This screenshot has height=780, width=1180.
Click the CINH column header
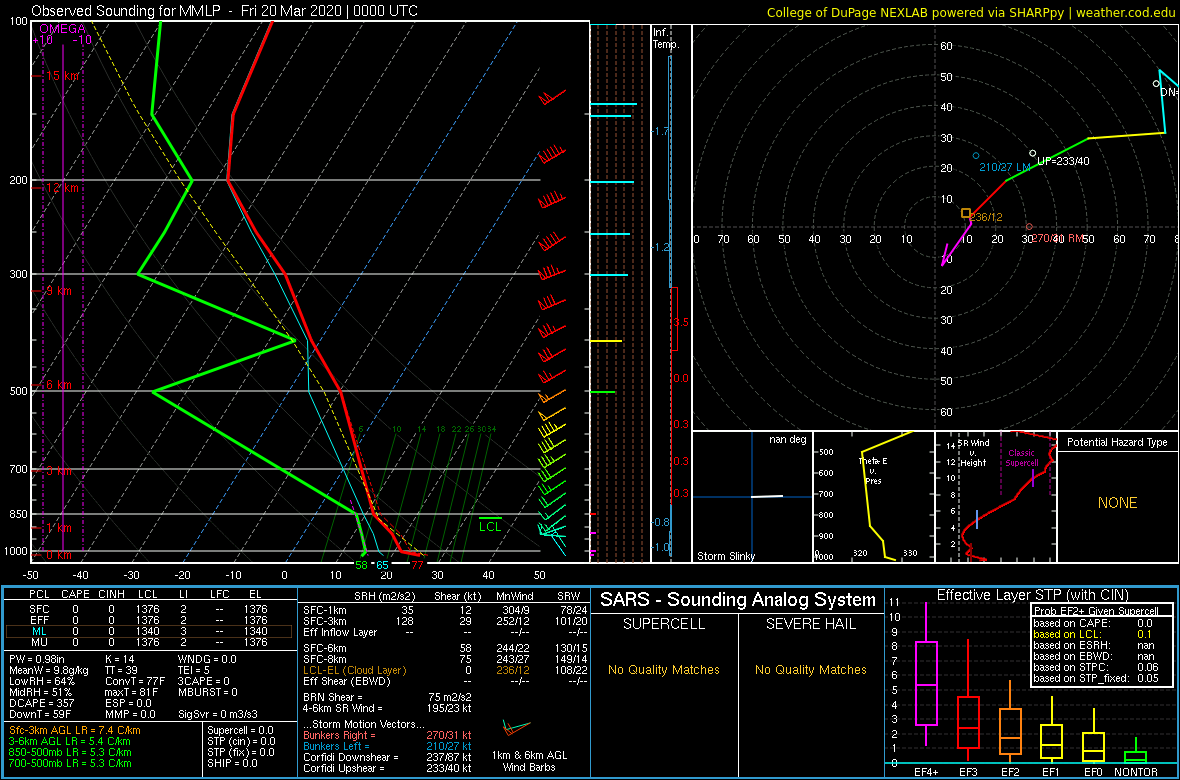coord(111,596)
